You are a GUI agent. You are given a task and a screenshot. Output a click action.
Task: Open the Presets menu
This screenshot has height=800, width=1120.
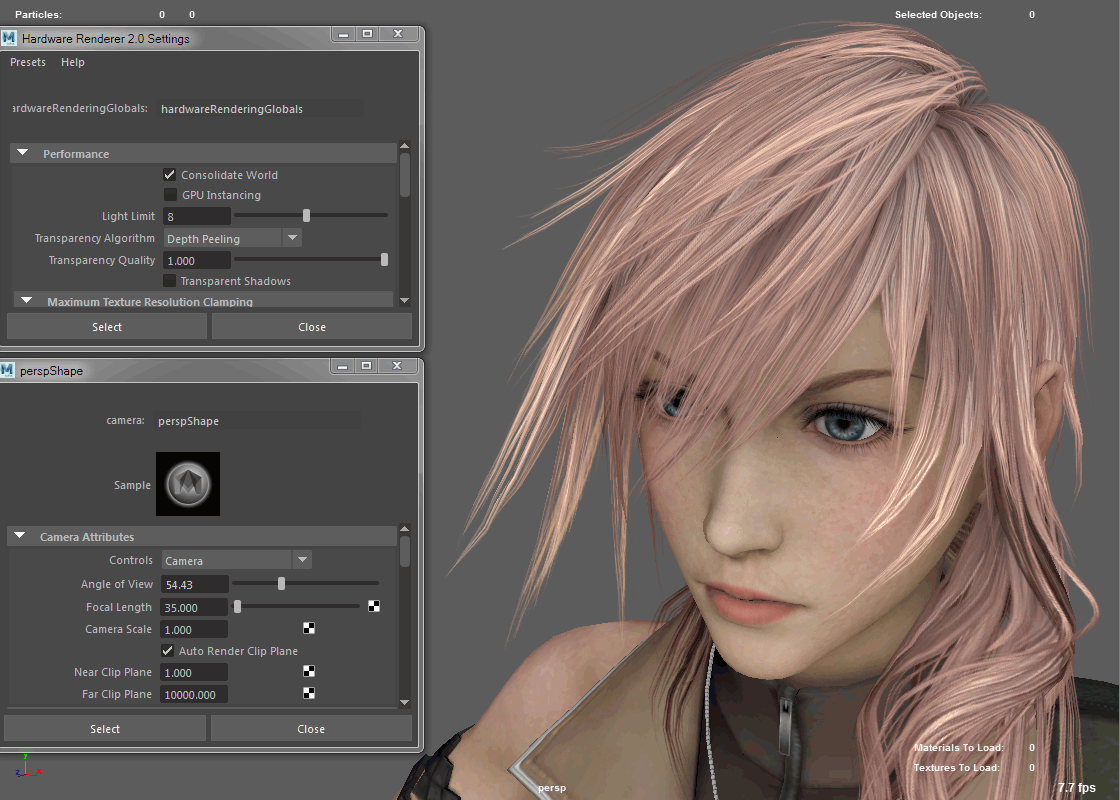[x=28, y=62]
